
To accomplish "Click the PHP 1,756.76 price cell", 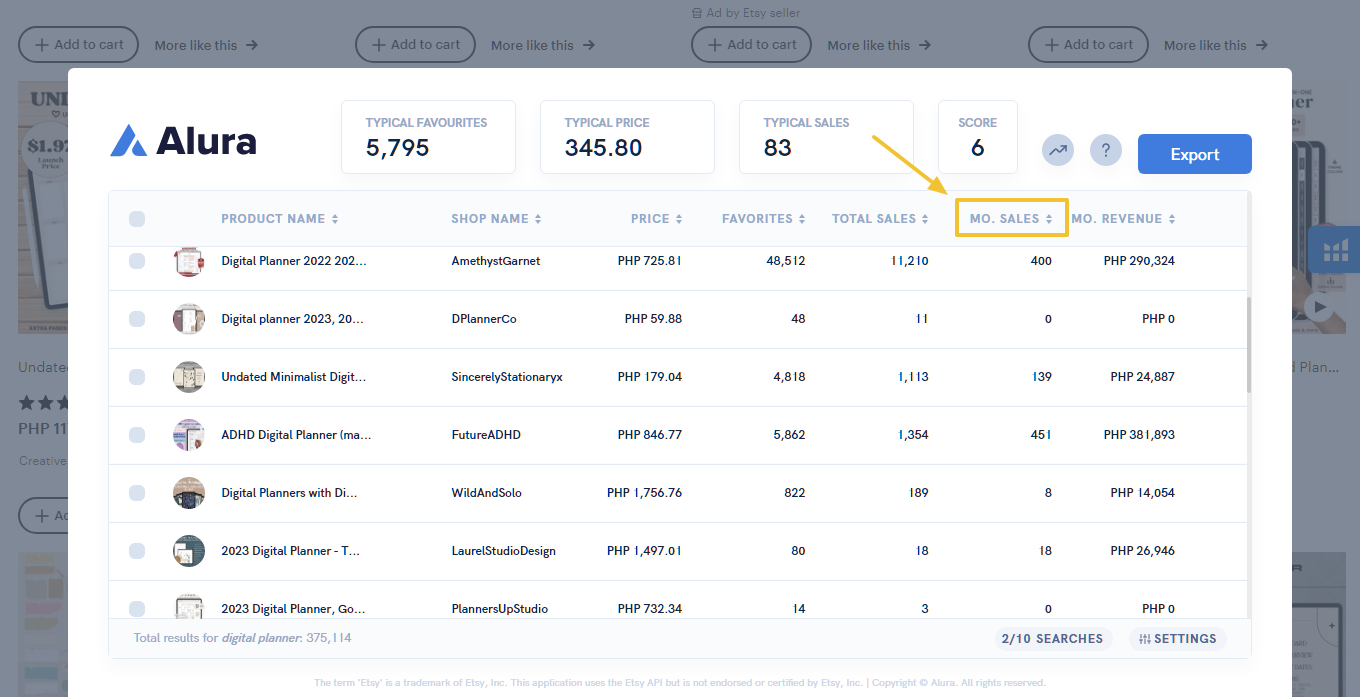I will (x=644, y=493).
